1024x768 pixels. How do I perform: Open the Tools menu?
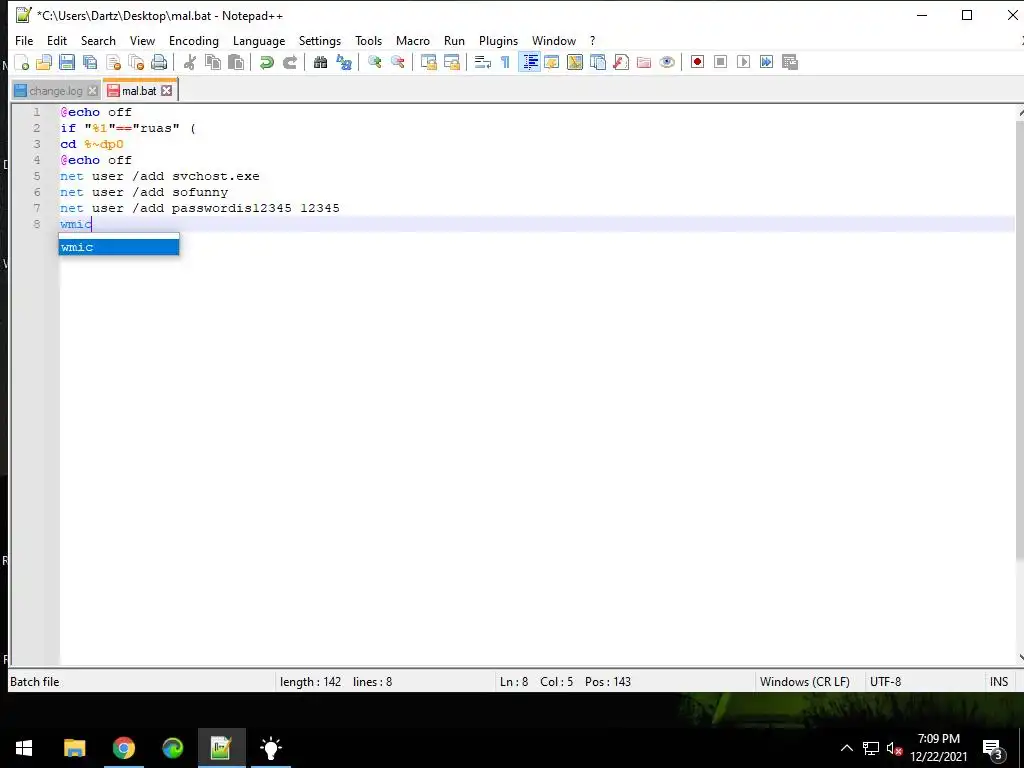coord(368,40)
